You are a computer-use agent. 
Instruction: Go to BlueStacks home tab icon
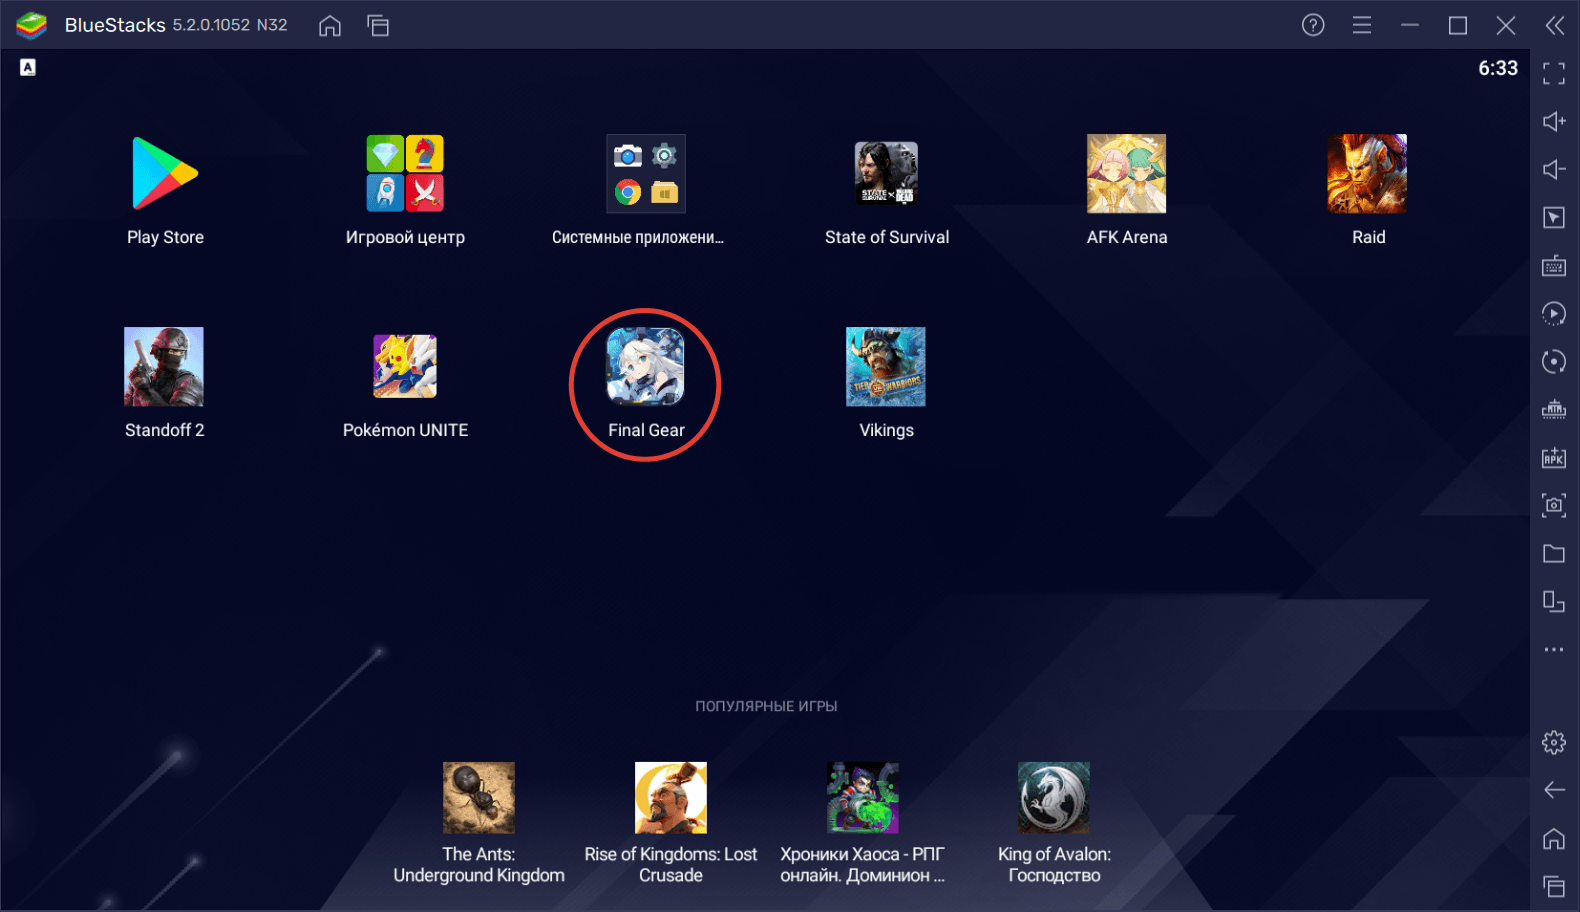point(330,26)
